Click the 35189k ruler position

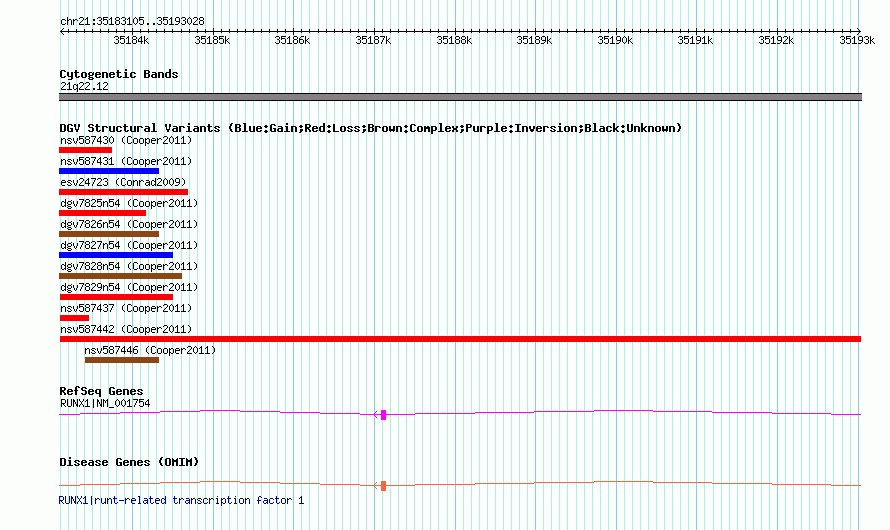tap(534, 40)
